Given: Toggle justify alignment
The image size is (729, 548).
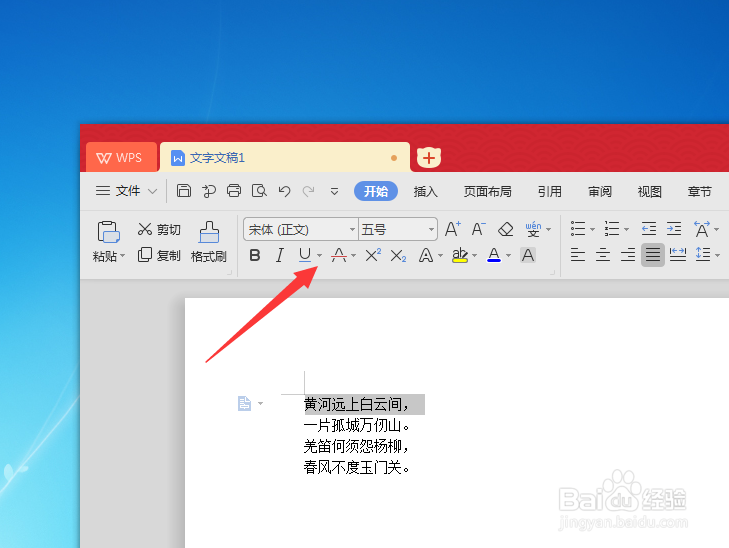Looking at the screenshot, I should point(653,255).
